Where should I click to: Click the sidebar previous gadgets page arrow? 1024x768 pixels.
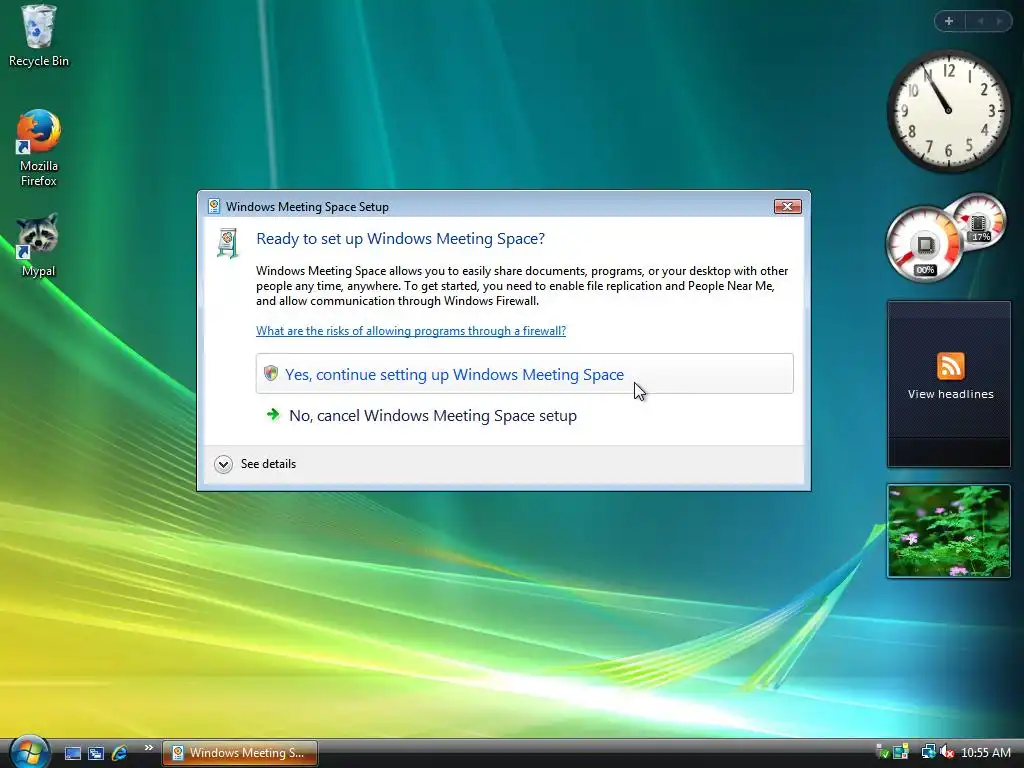coord(980,21)
